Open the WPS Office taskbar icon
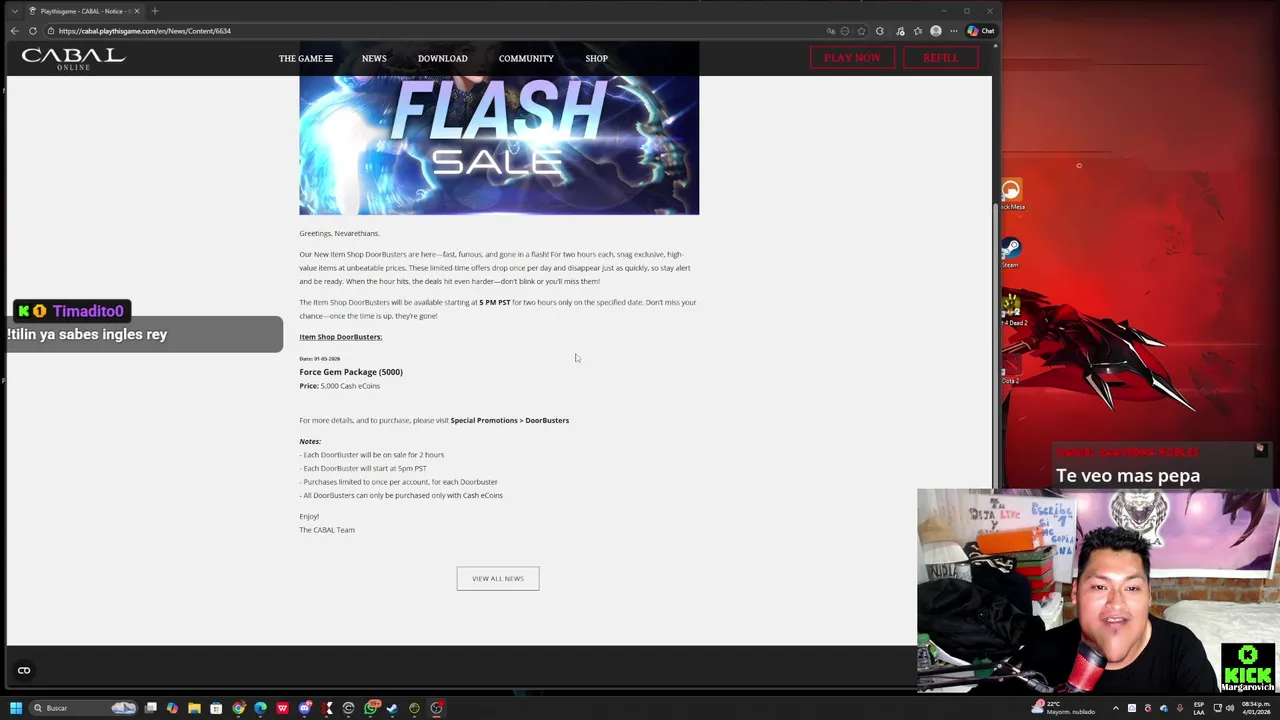 tap(282, 708)
